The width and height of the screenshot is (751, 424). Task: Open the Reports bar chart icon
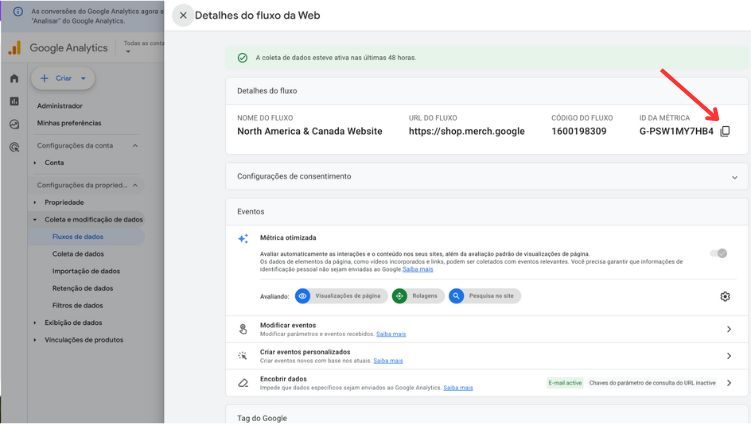pyautogui.click(x=14, y=101)
